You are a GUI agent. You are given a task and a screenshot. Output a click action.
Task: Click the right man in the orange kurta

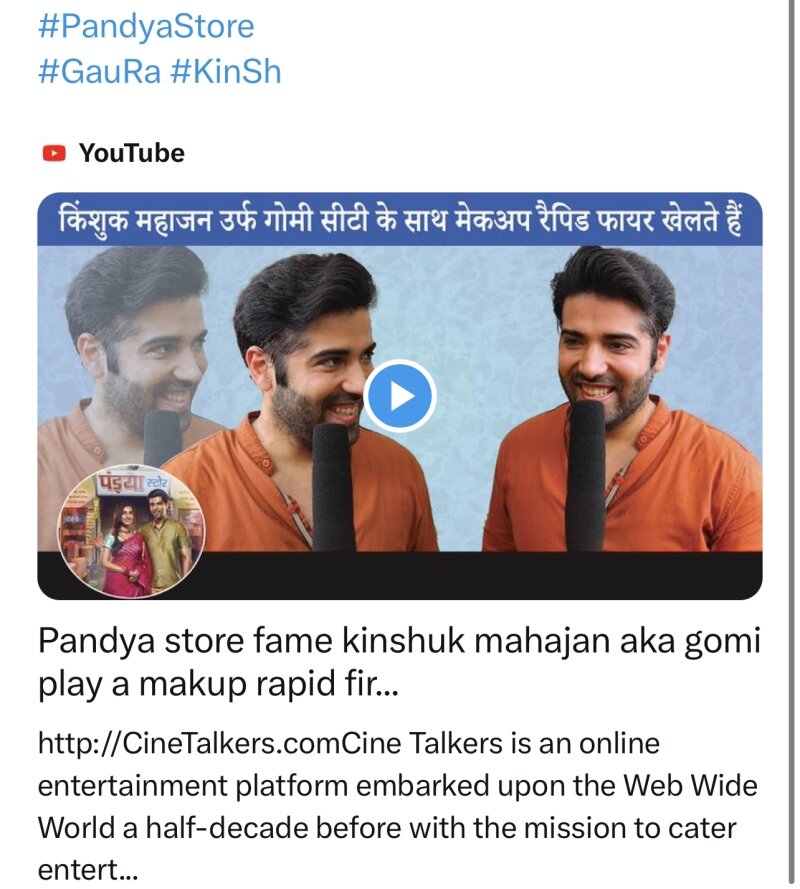(x=623, y=399)
